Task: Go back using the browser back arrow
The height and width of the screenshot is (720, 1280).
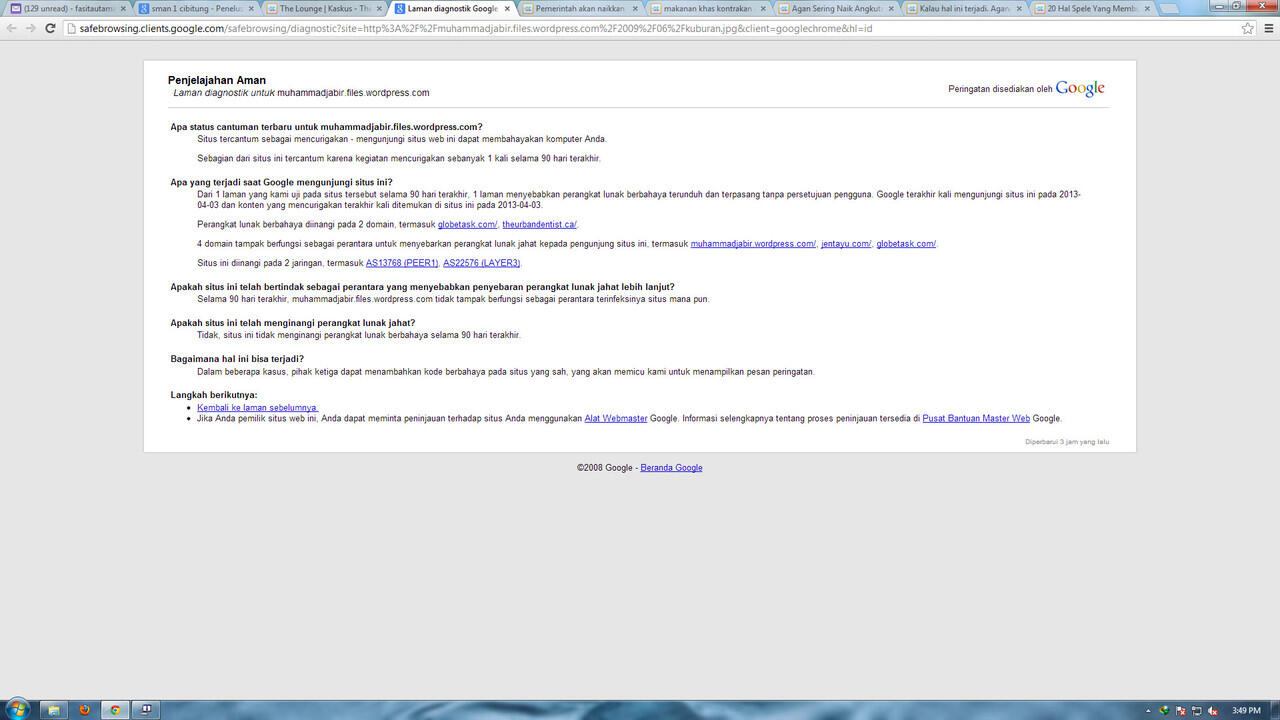Action: (12, 28)
